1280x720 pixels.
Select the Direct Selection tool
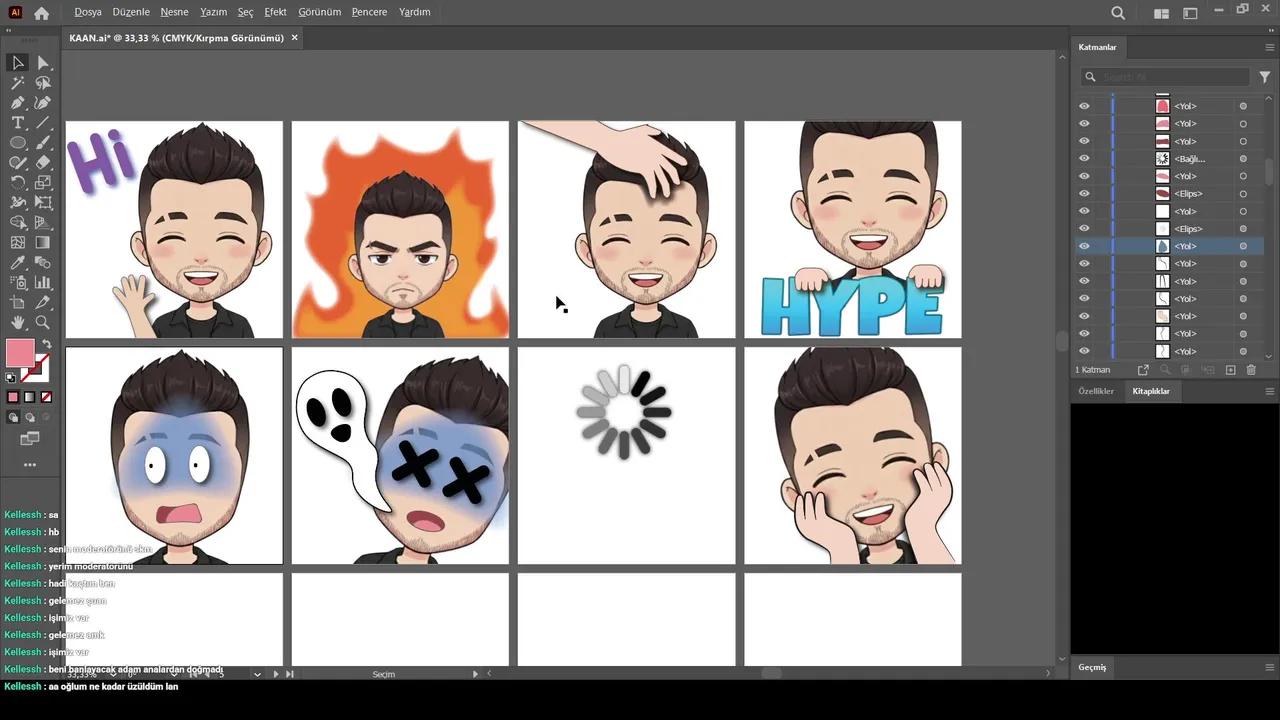(43, 62)
